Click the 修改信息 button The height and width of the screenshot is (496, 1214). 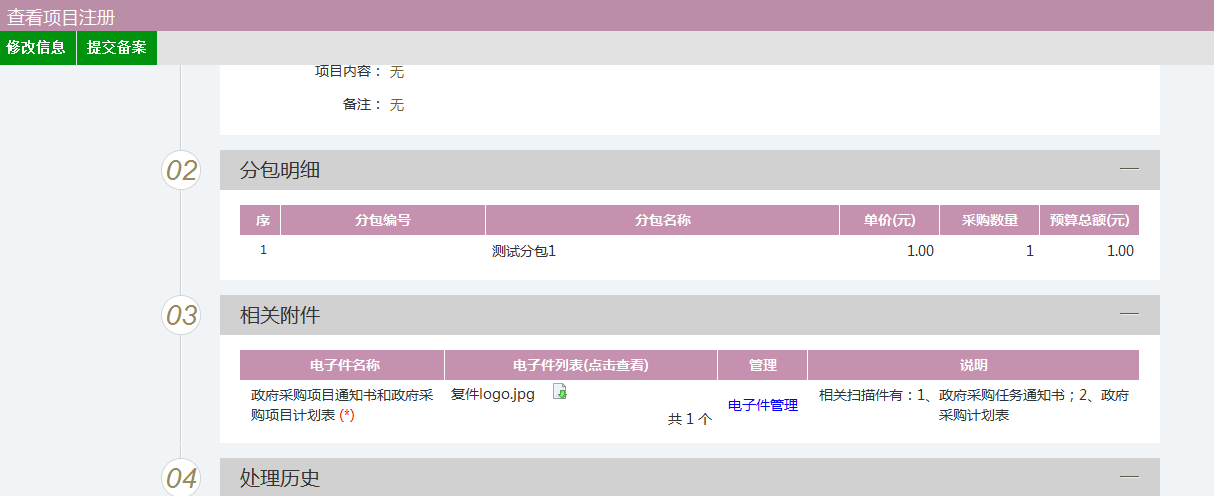(x=37, y=48)
